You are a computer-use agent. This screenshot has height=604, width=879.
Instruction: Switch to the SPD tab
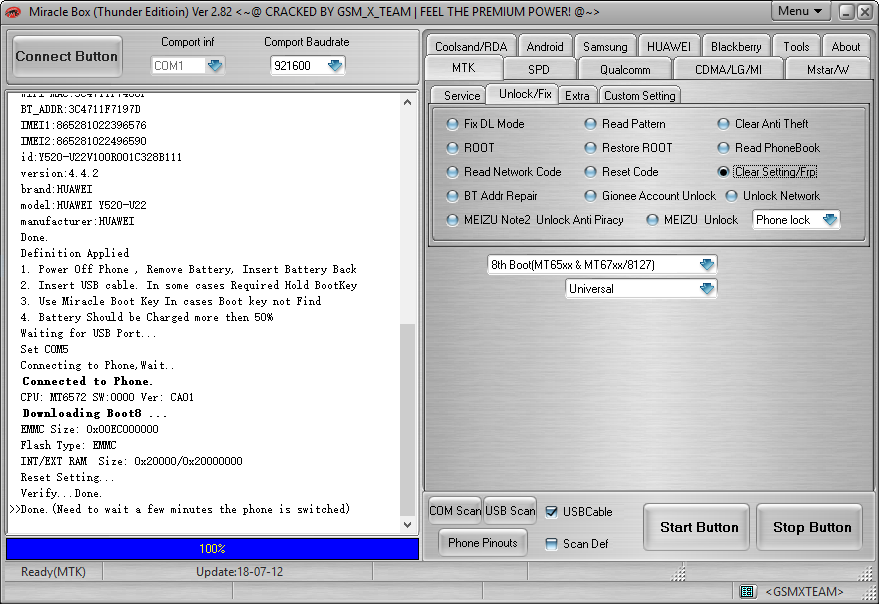tap(539, 70)
